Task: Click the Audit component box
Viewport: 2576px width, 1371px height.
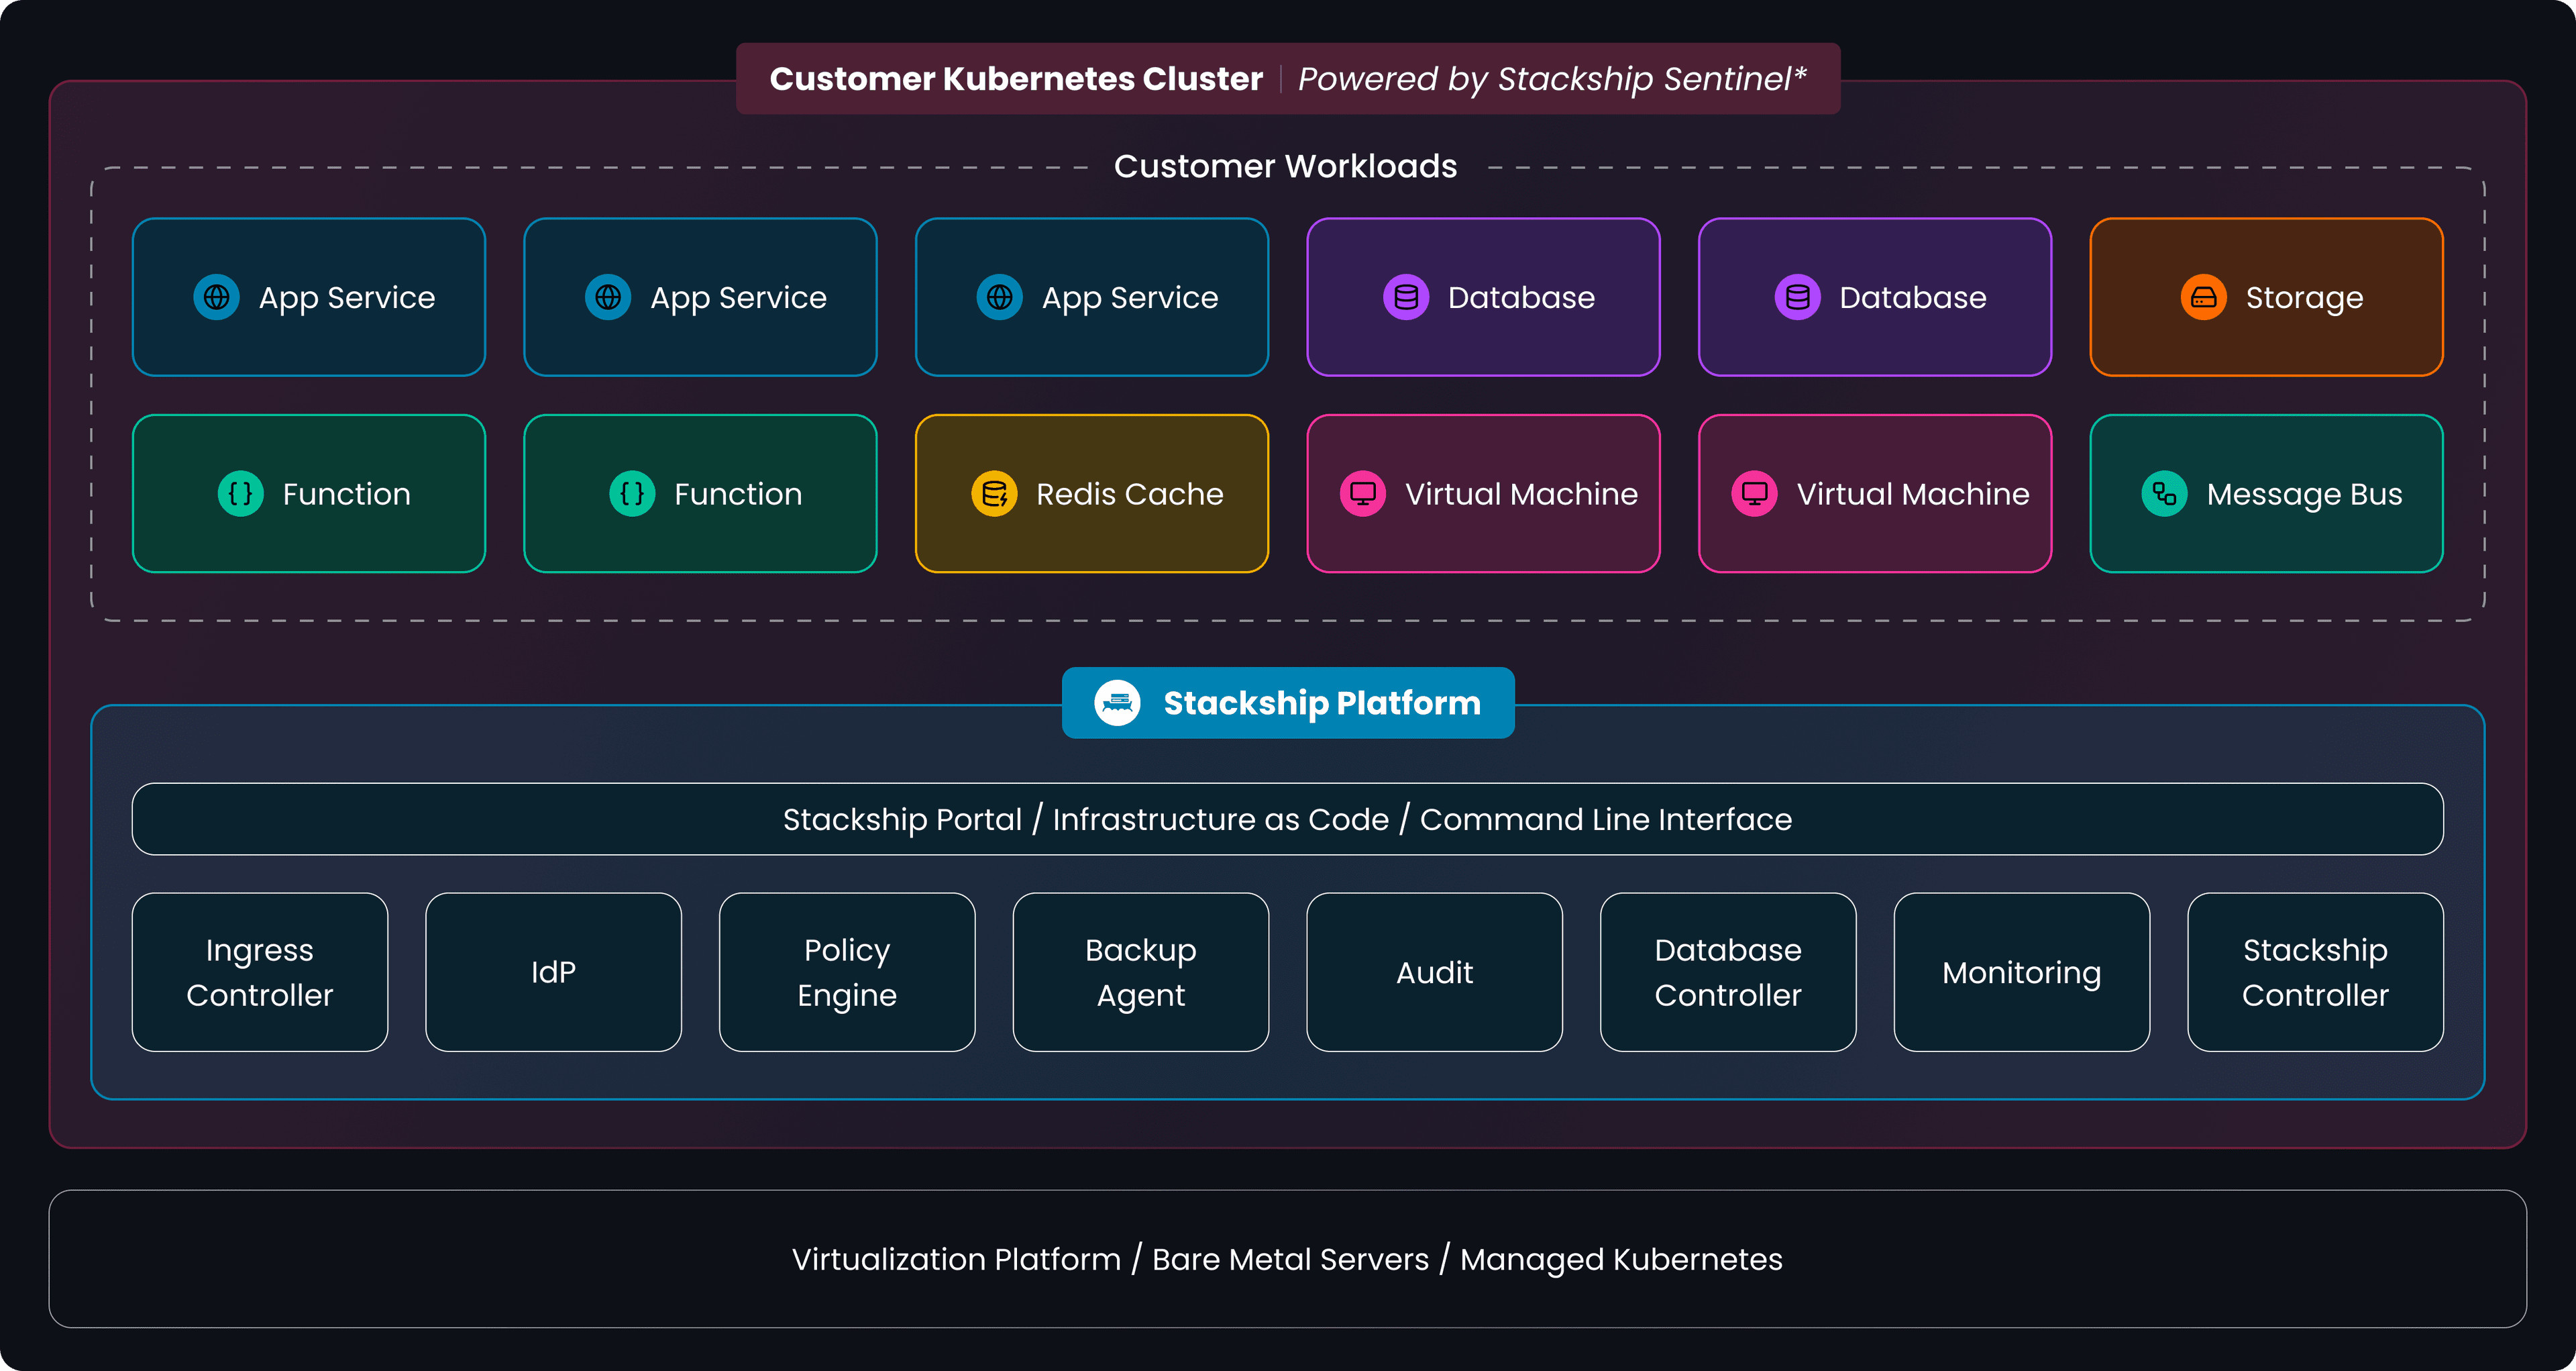Action: (1434, 972)
